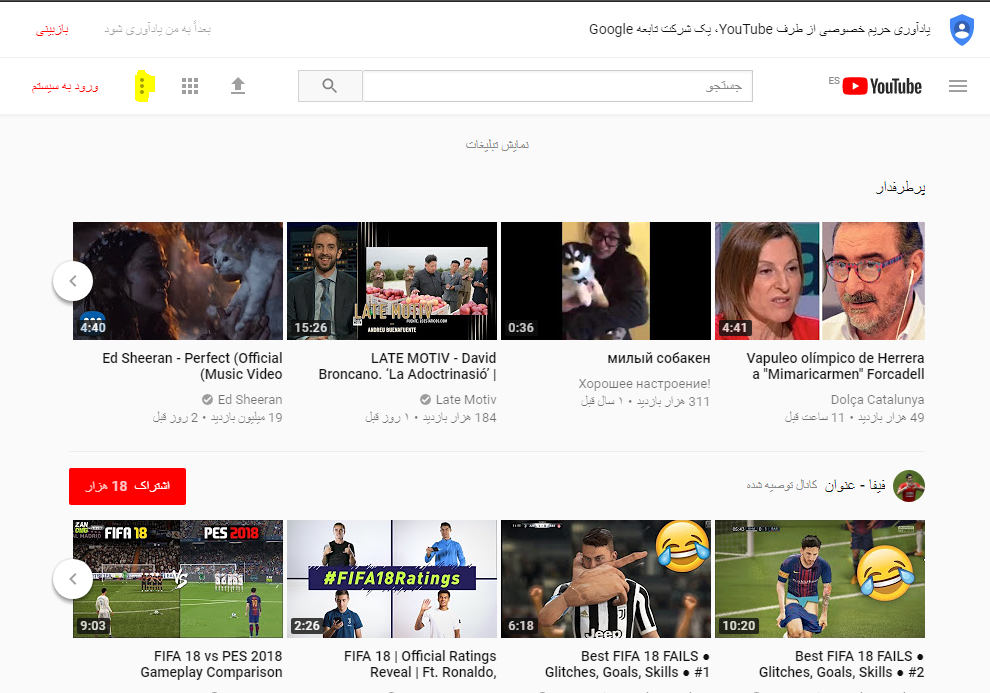Click the verified badge next to Ed Sheeran
990x693 pixels.
pos(207,400)
